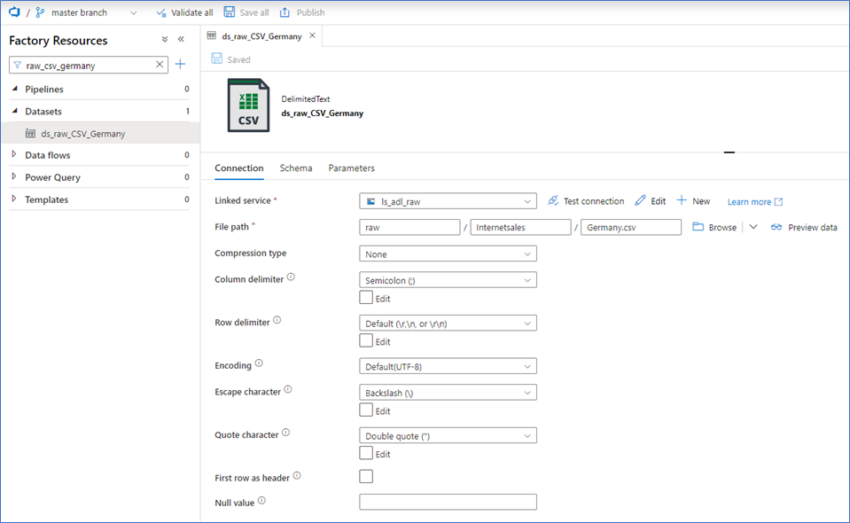Clear the raw_csv_germany search filter
The width and height of the screenshot is (850, 523).
tap(160, 64)
